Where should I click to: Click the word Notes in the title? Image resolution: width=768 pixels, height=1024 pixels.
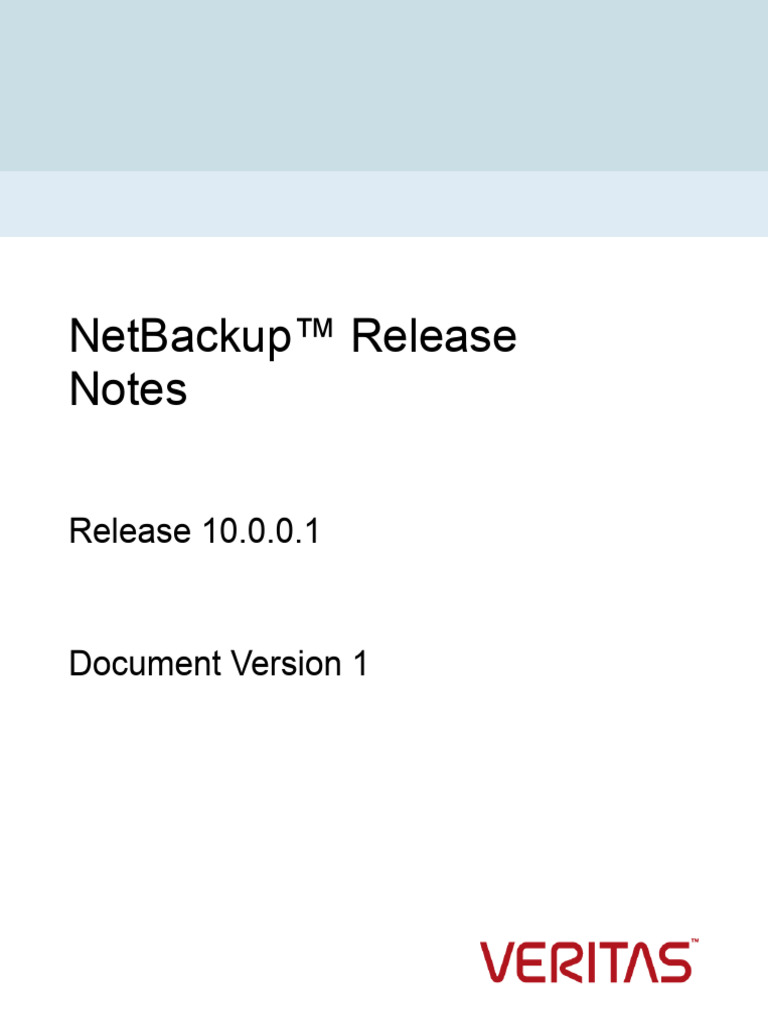pyautogui.click(x=128, y=390)
